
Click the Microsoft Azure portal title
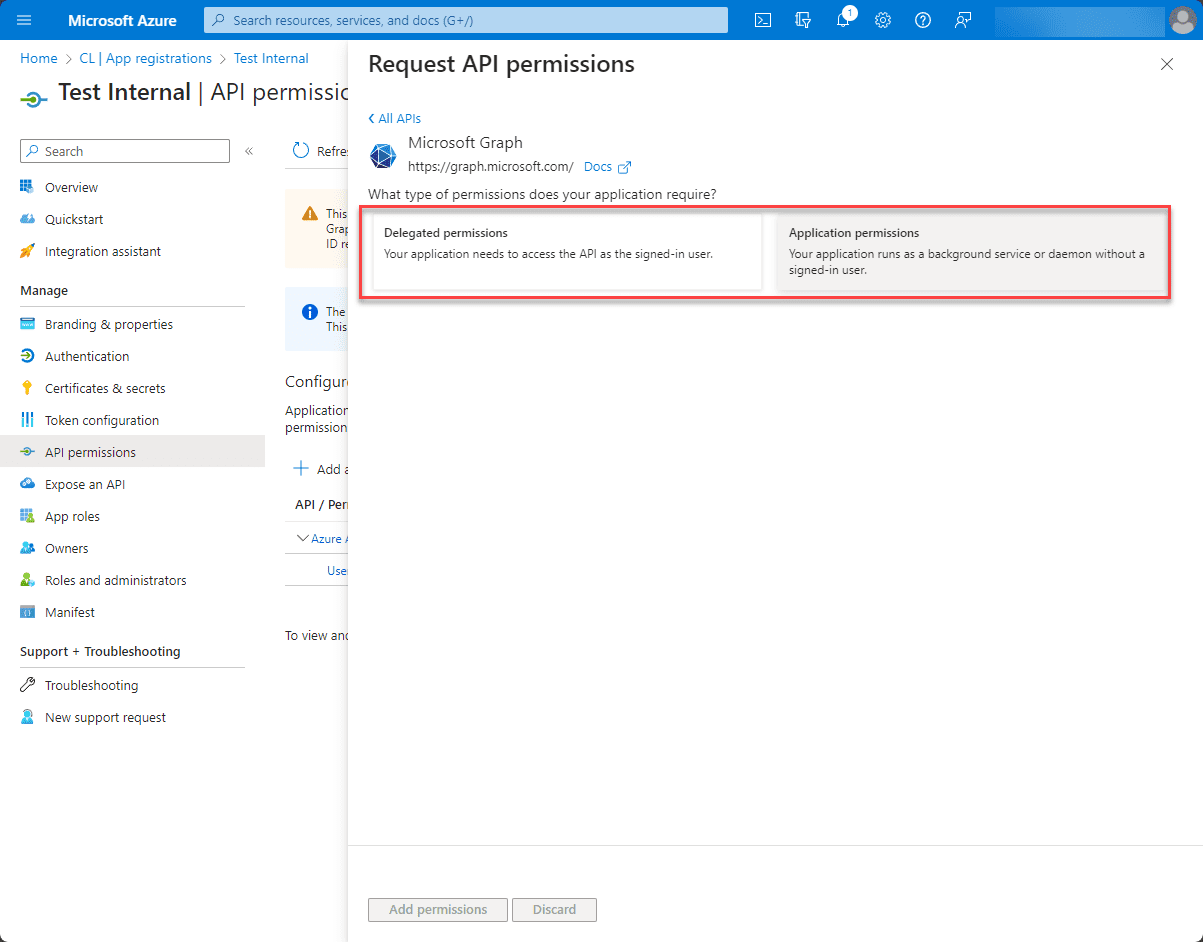tap(123, 20)
